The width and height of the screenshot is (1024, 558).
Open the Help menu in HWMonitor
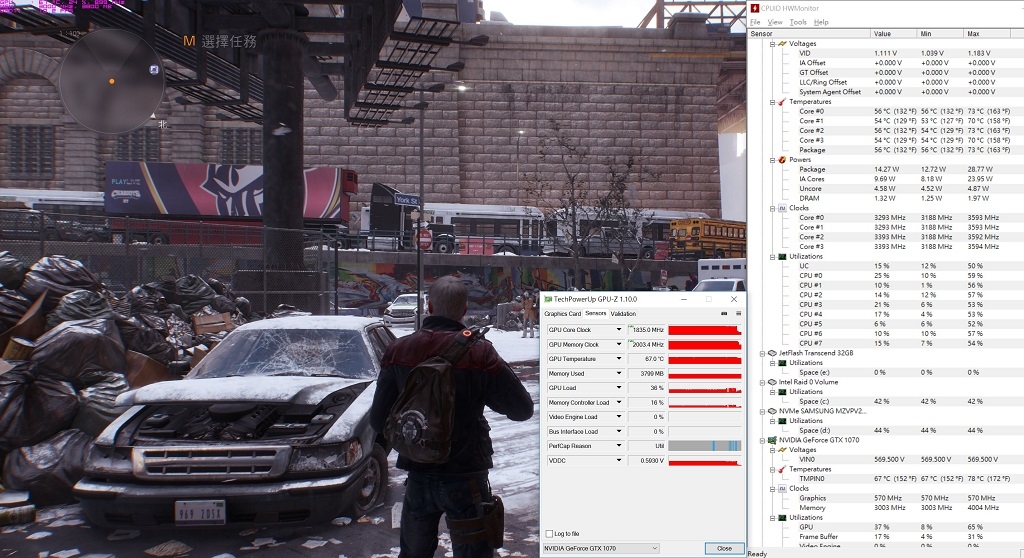(821, 22)
